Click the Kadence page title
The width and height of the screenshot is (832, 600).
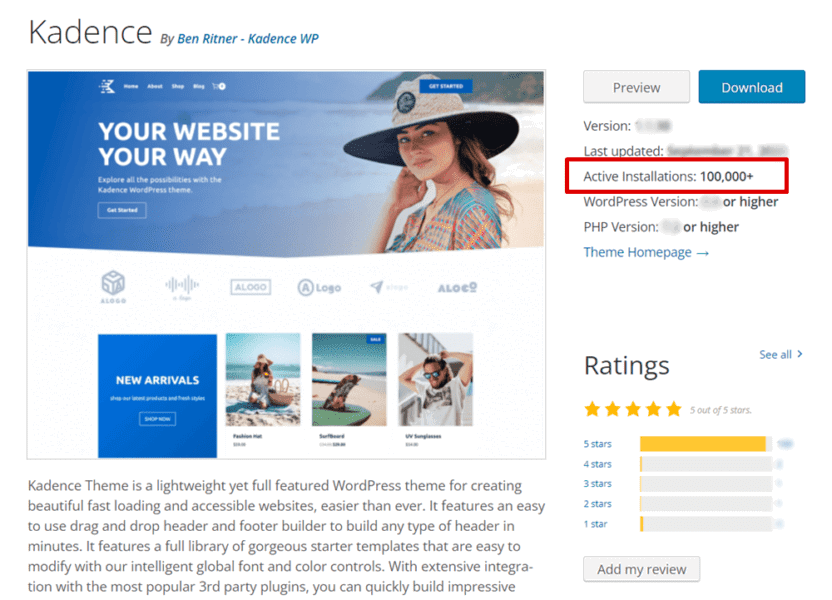point(90,32)
